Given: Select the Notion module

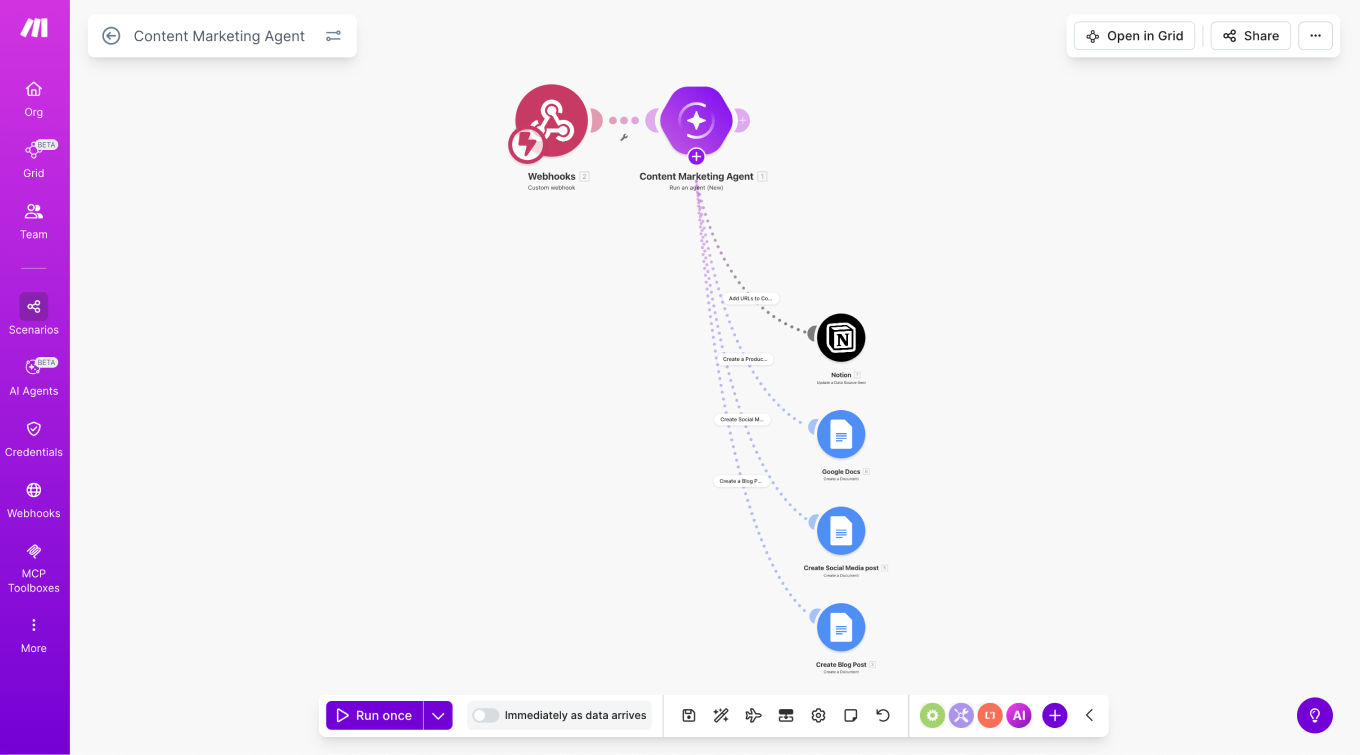Looking at the screenshot, I should [841, 338].
